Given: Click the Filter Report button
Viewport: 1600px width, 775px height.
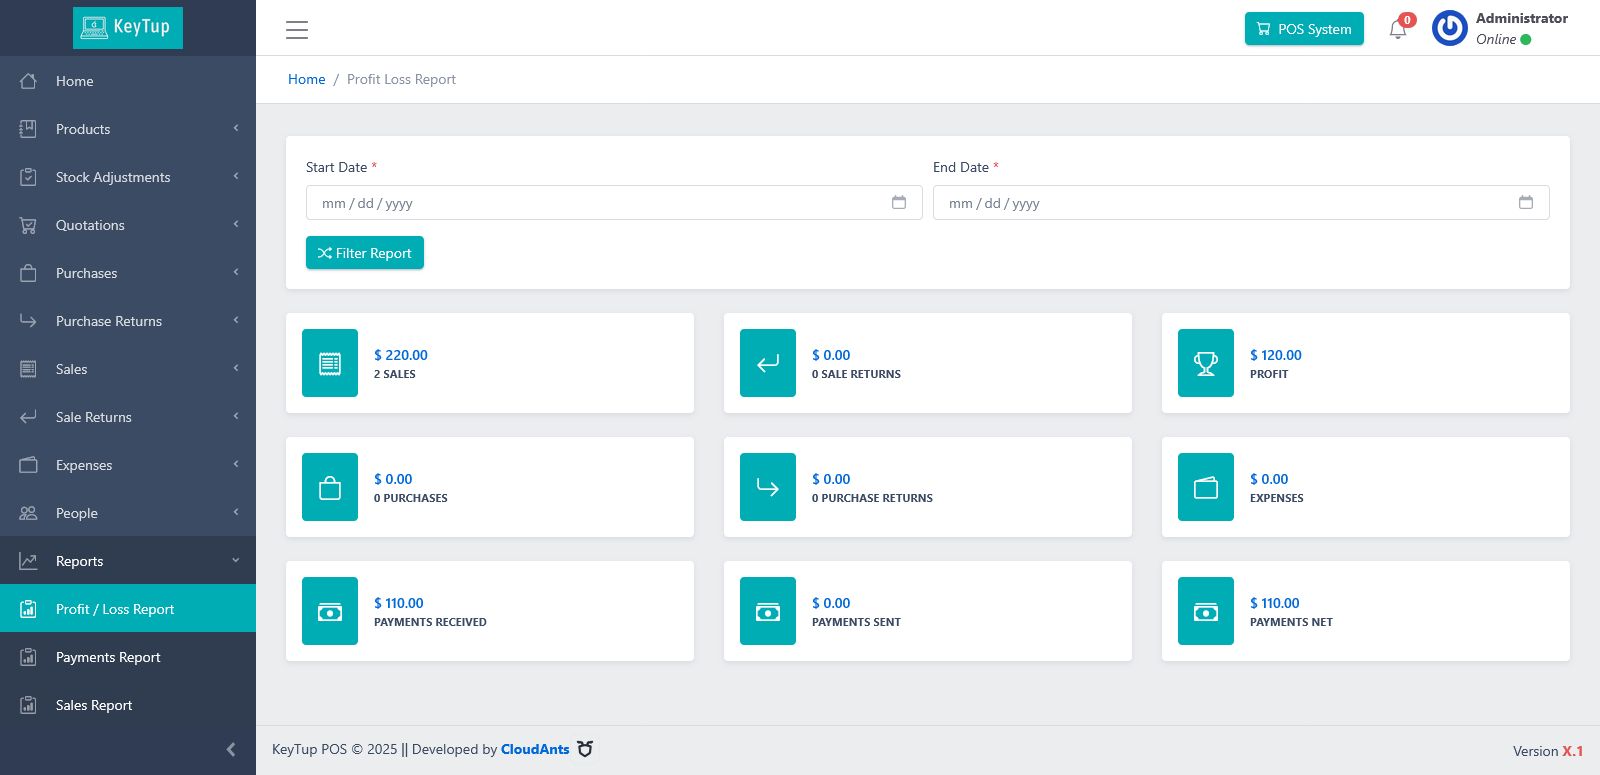Looking at the screenshot, I should [365, 253].
